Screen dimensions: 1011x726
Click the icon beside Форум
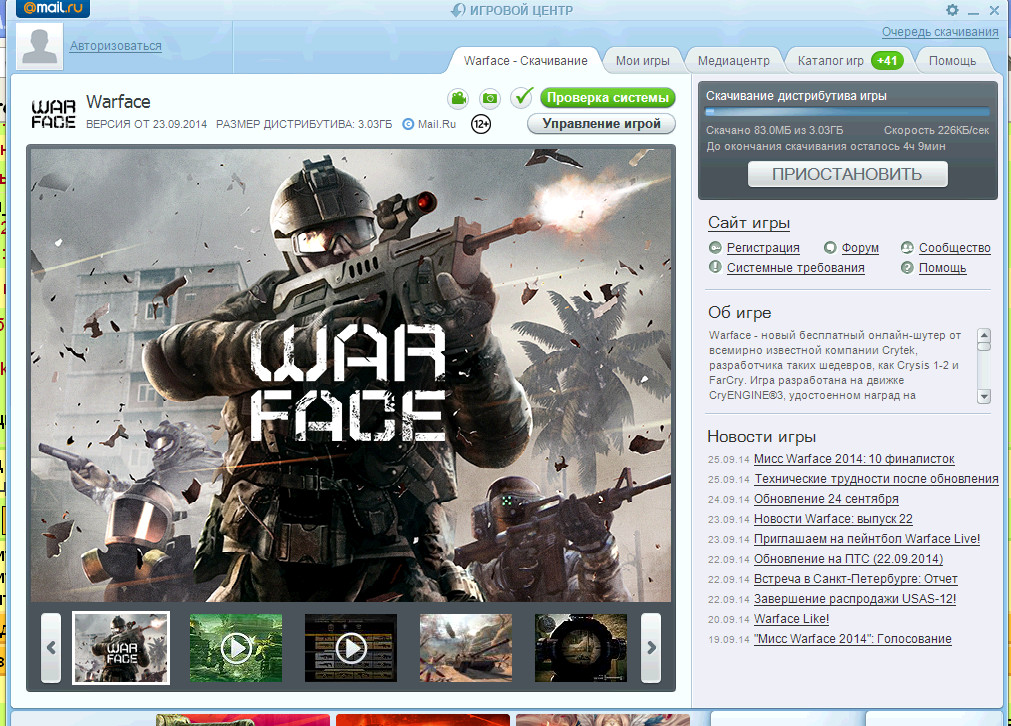(x=830, y=248)
